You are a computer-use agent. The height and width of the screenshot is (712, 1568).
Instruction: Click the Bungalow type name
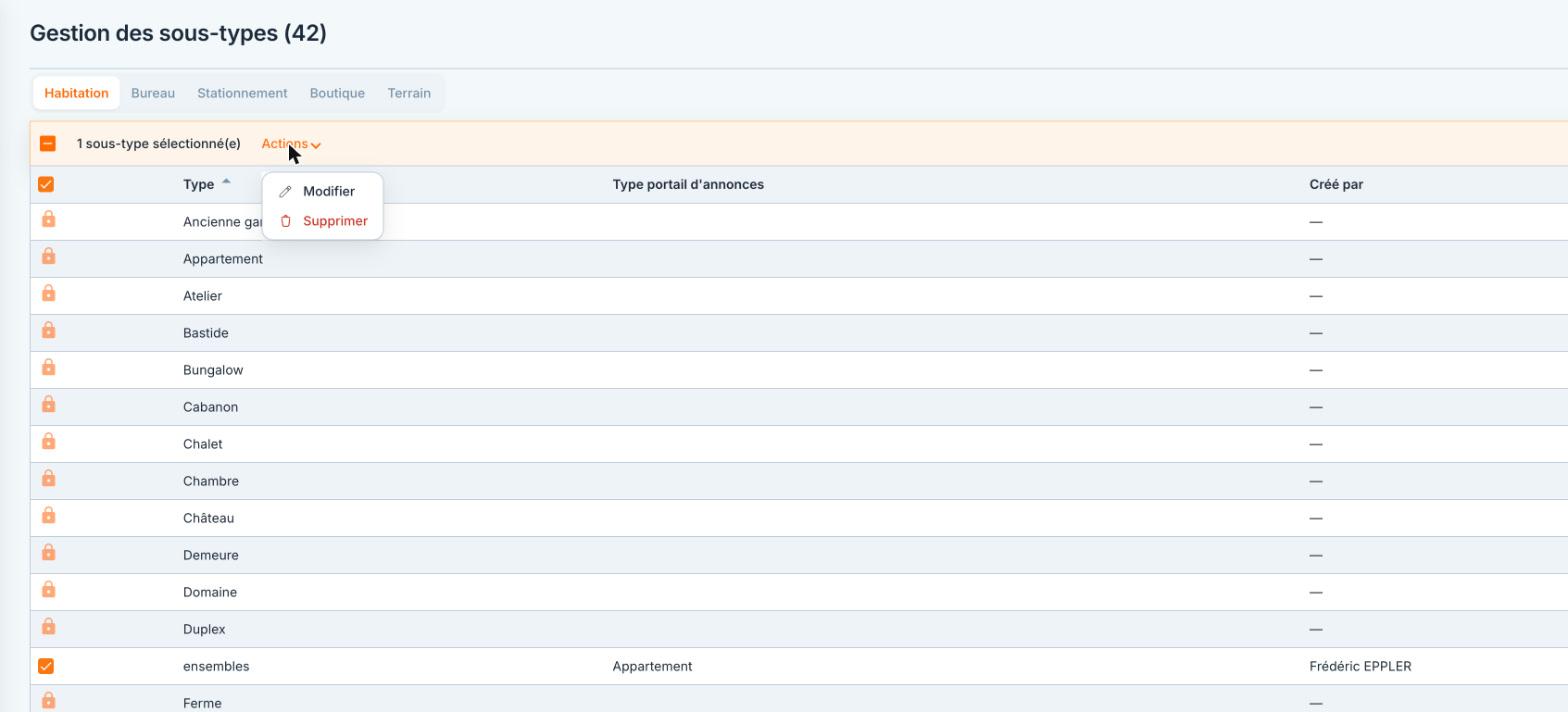213,370
